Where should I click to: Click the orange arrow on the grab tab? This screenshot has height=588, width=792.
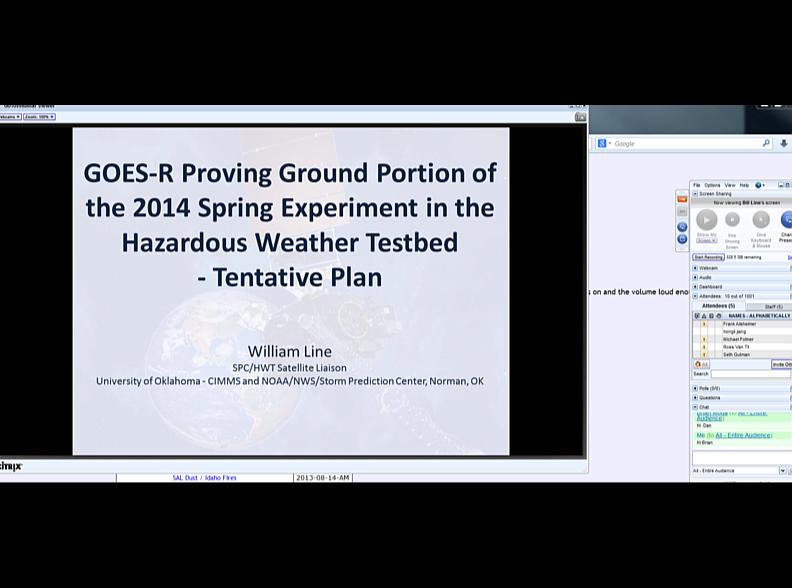682,200
